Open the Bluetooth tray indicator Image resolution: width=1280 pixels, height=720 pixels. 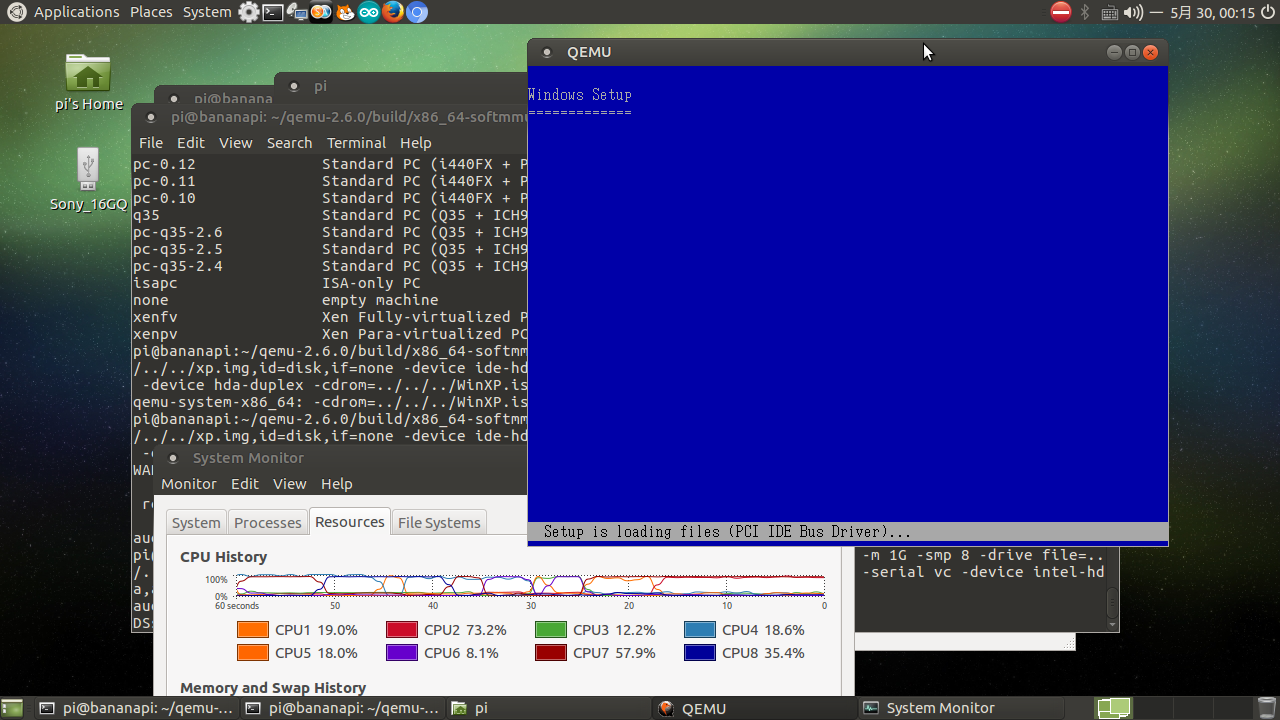(1085, 12)
